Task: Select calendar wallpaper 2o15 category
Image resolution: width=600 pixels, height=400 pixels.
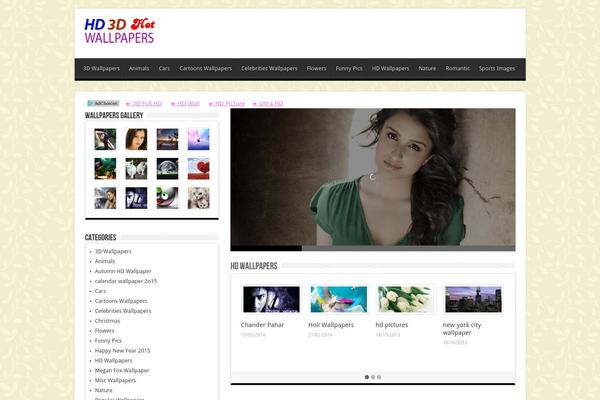Action: [126, 281]
